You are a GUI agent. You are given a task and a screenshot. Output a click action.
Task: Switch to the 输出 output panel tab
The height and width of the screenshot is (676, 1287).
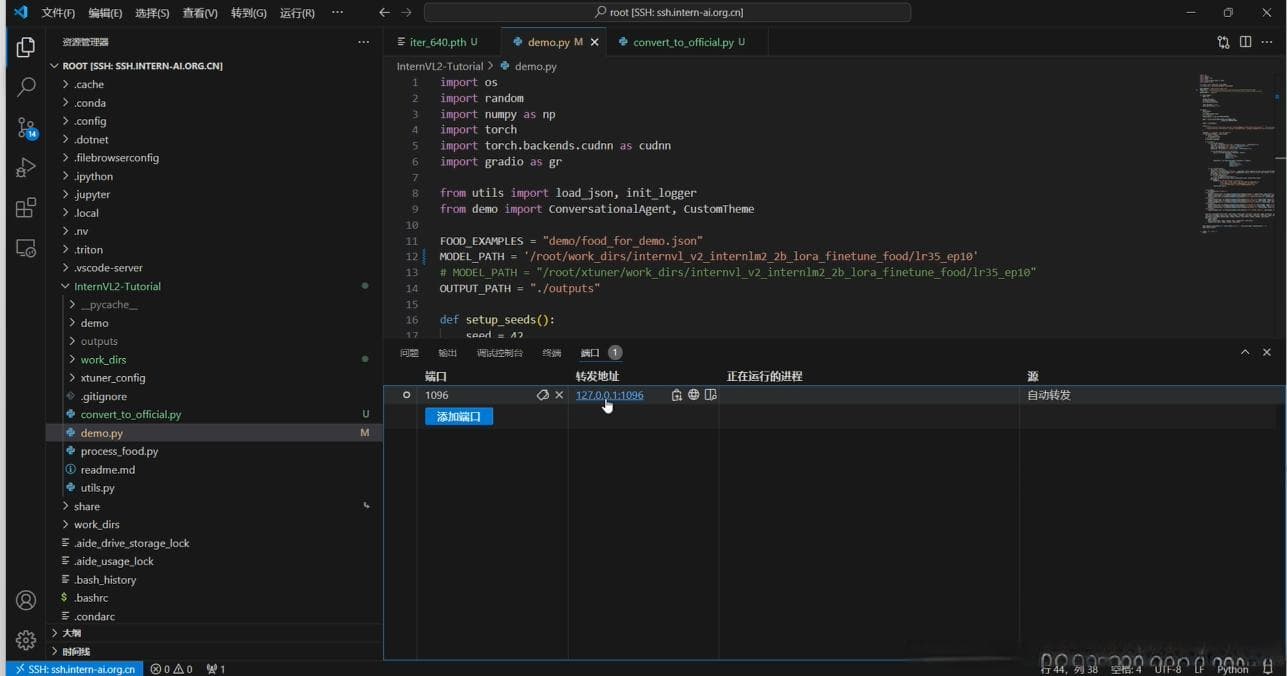[x=447, y=353]
